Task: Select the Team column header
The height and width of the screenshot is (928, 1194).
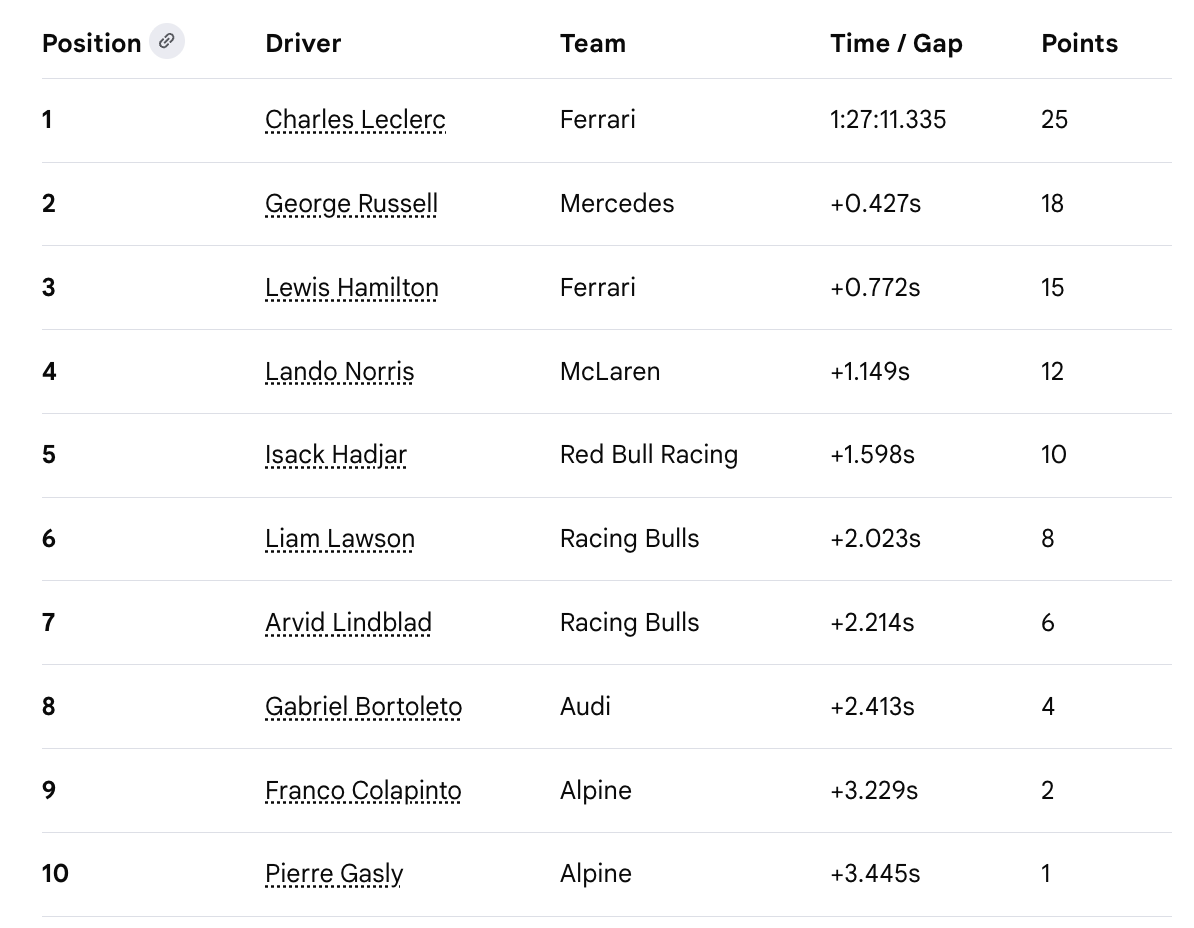Action: 592,43
